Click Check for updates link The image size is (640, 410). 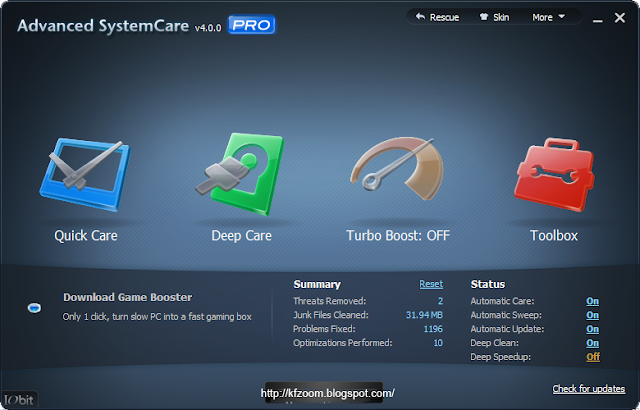(589, 389)
